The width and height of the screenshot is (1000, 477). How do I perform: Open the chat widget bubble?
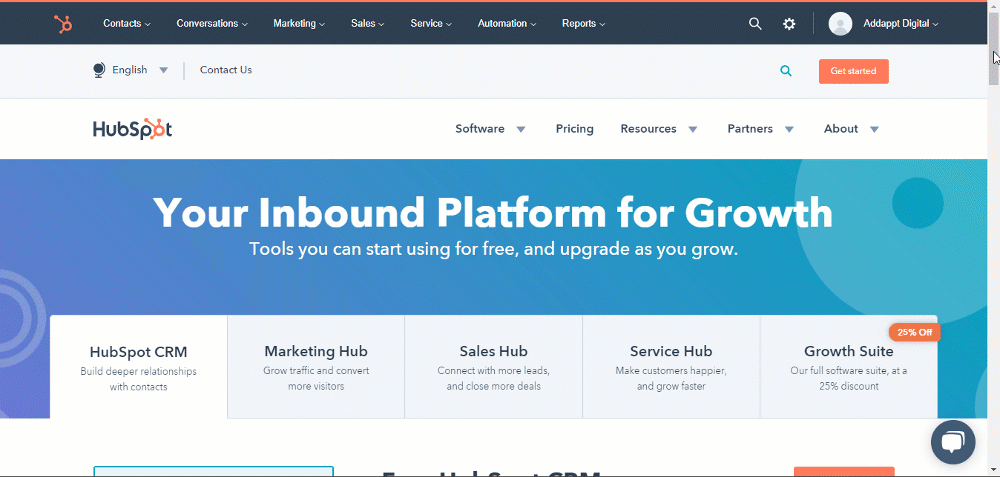953,442
